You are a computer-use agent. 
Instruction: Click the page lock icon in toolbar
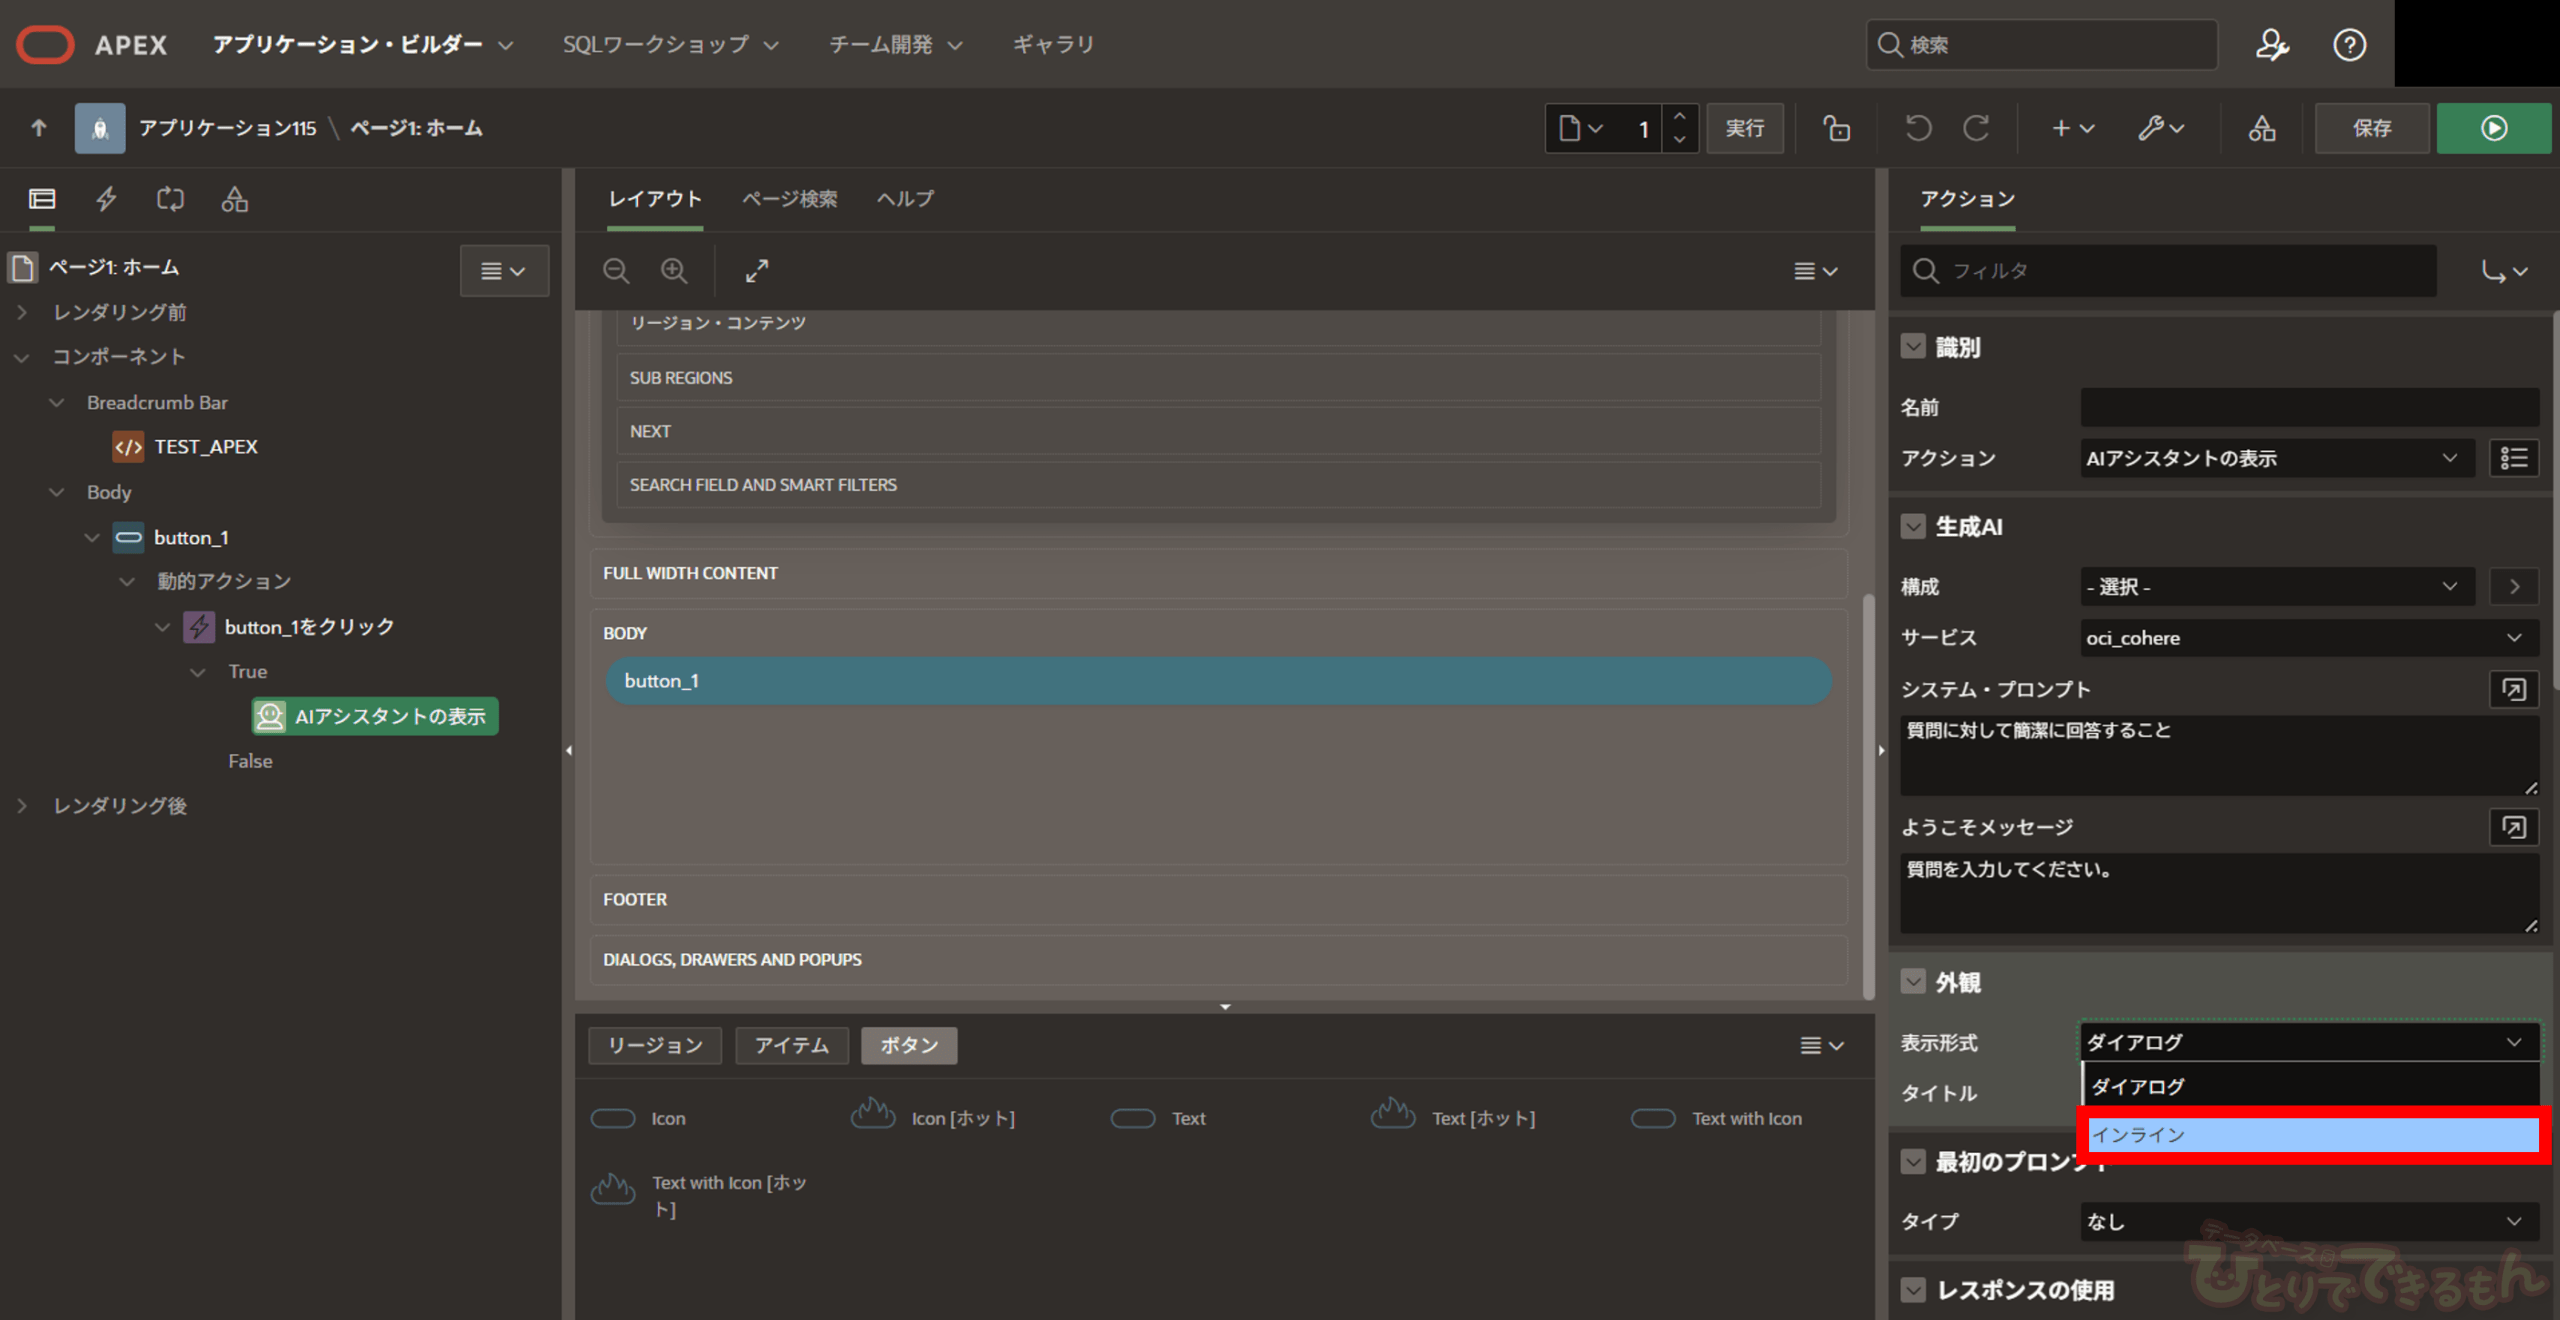(1836, 128)
